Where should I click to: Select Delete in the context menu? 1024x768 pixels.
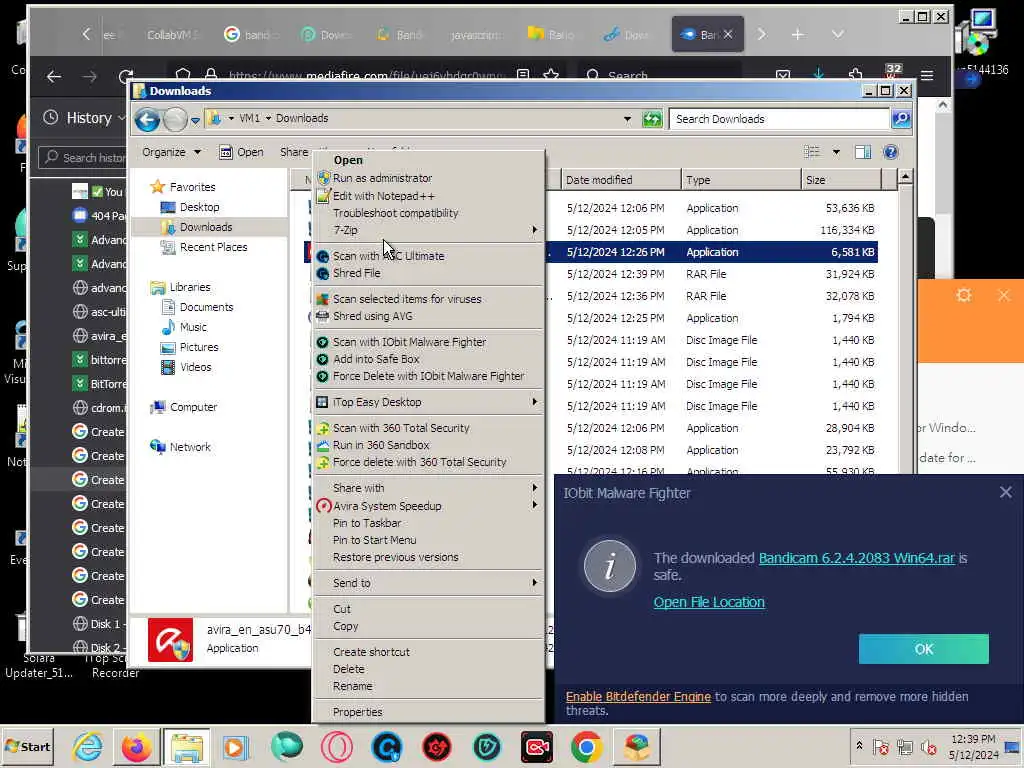[x=349, y=669]
